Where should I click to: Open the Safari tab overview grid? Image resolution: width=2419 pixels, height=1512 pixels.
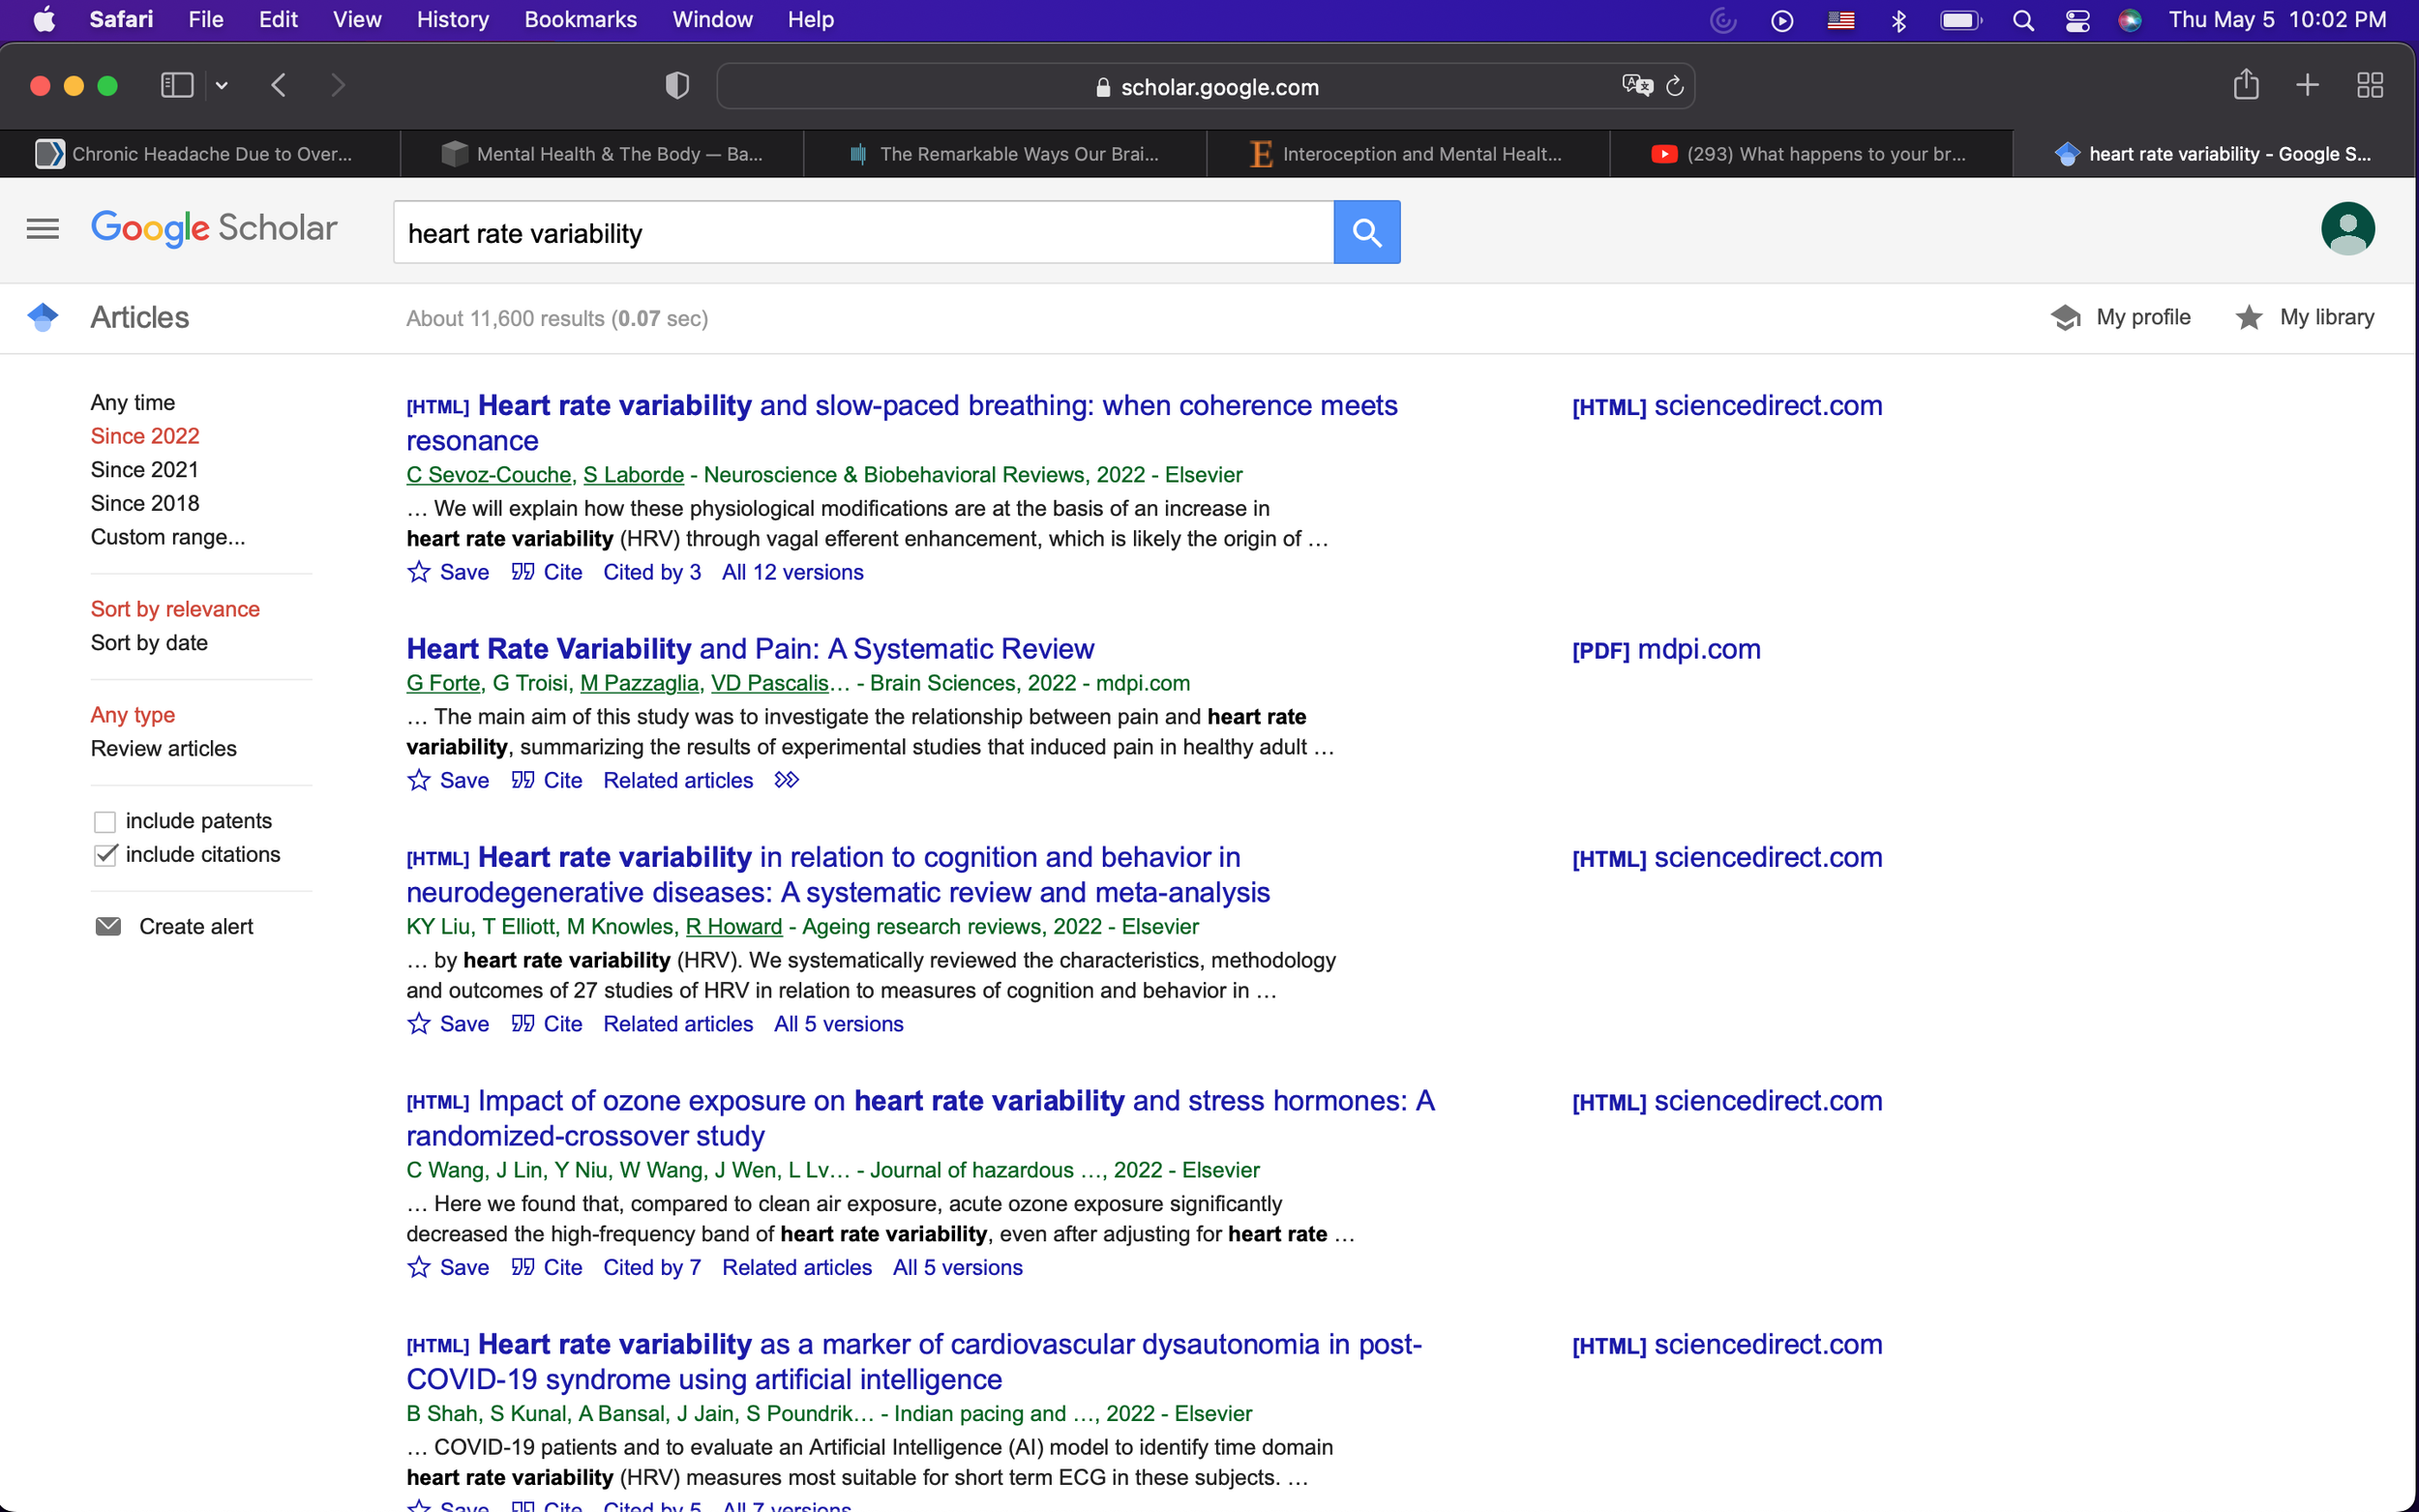click(2369, 85)
